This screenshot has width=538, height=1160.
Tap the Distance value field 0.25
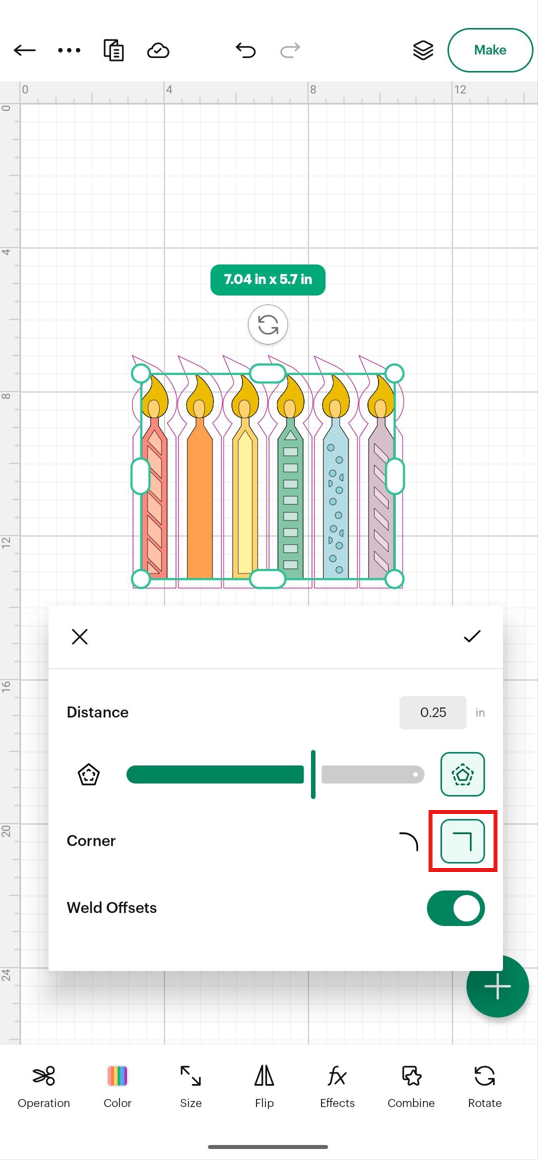(x=433, y=712)
